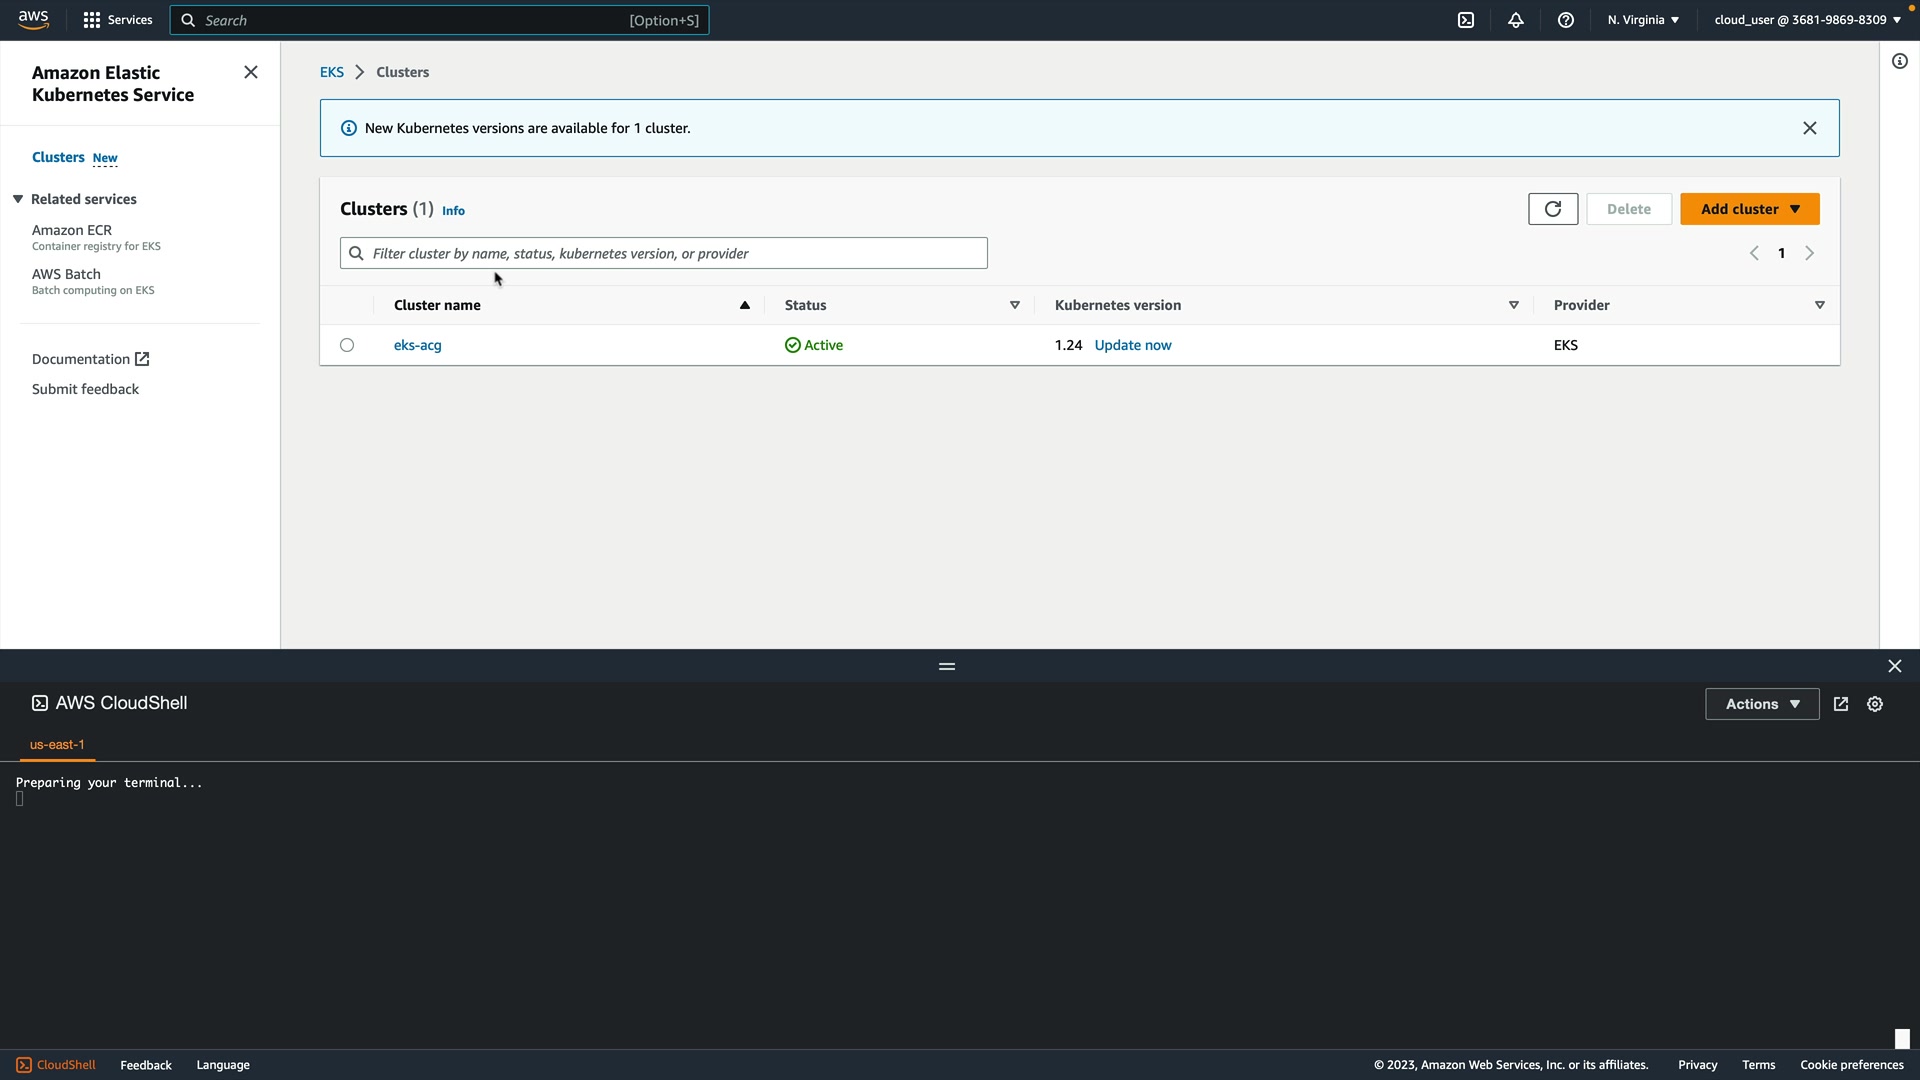The height and width of the screenshot is (1080, 1920).
Task: Select the us-east-1 terminal tab
Action: click(x=57, y=745)
